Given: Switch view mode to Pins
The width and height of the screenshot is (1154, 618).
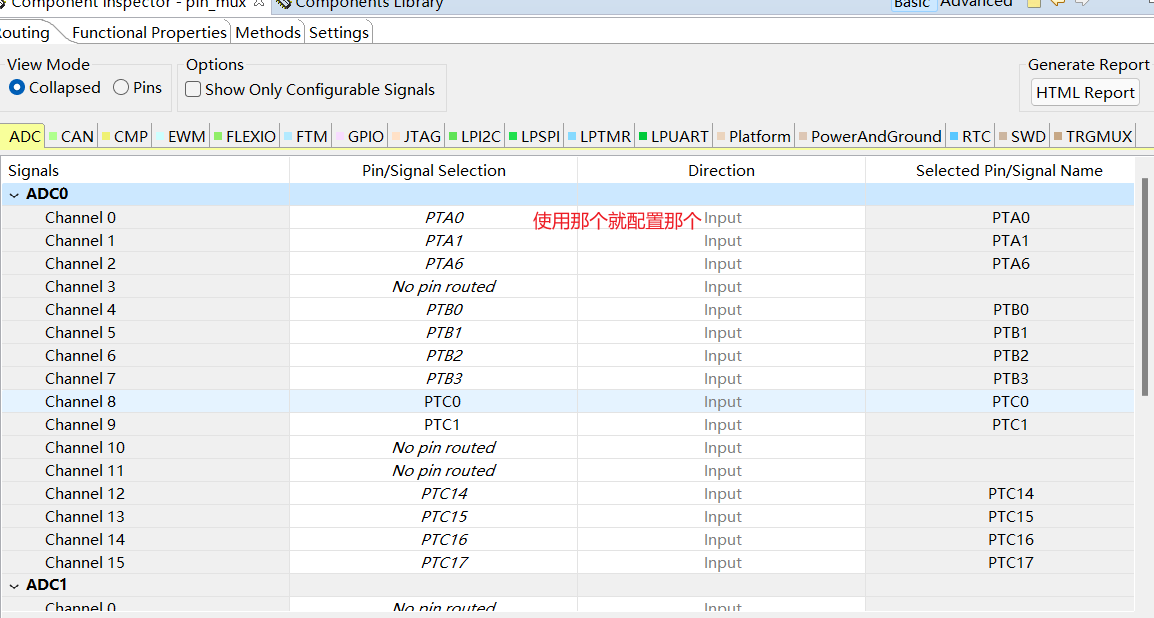Looking at the screenshot, I should click(x=119, y=87).
